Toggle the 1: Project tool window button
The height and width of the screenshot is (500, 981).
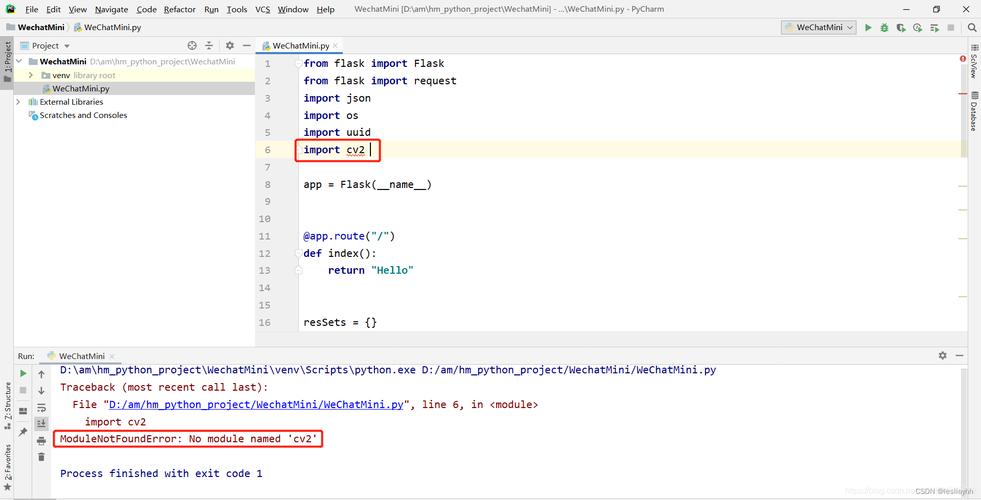coord(7,61)
